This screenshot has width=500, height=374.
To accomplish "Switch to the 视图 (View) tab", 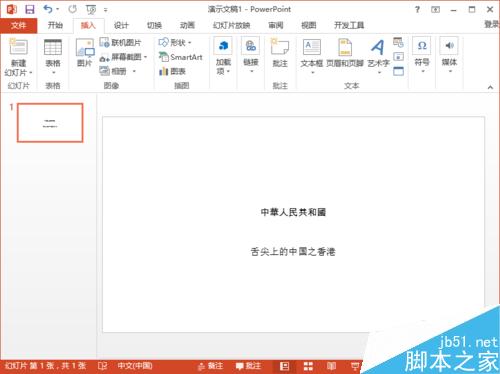I will click(309, 25).
